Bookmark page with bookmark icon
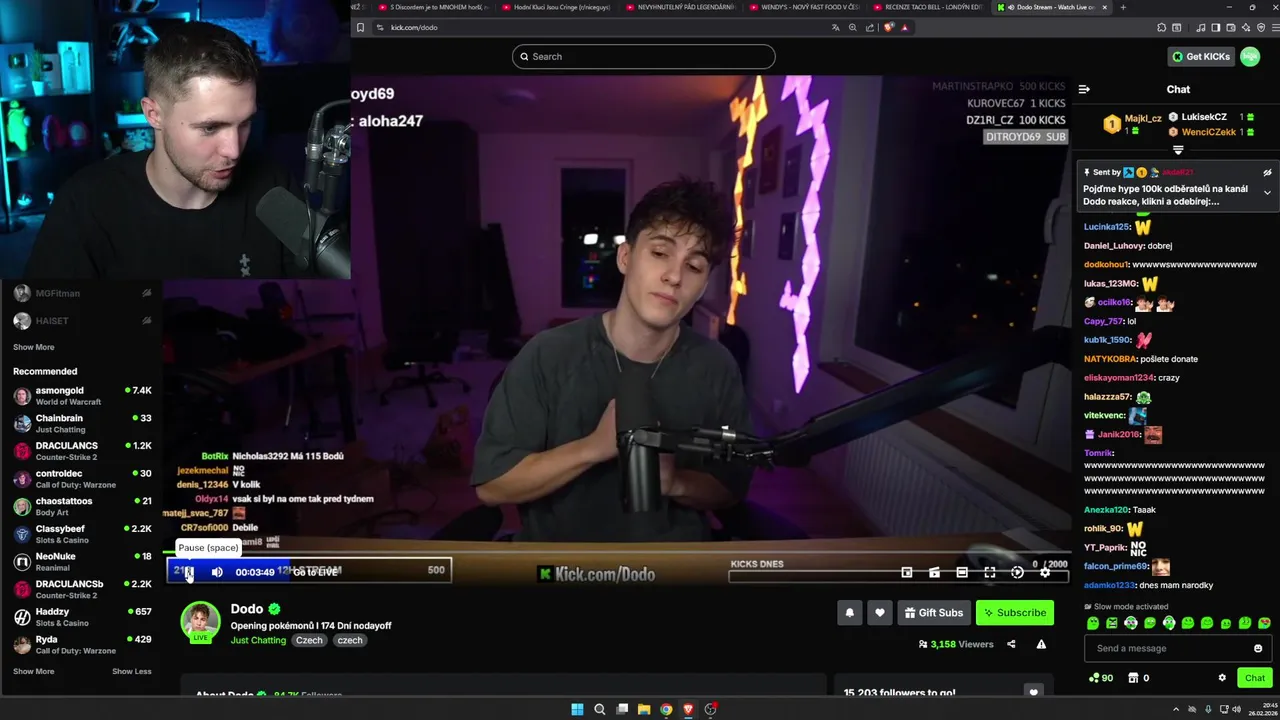This screenshot has height=720, width=1280. [x=359, y=27]
